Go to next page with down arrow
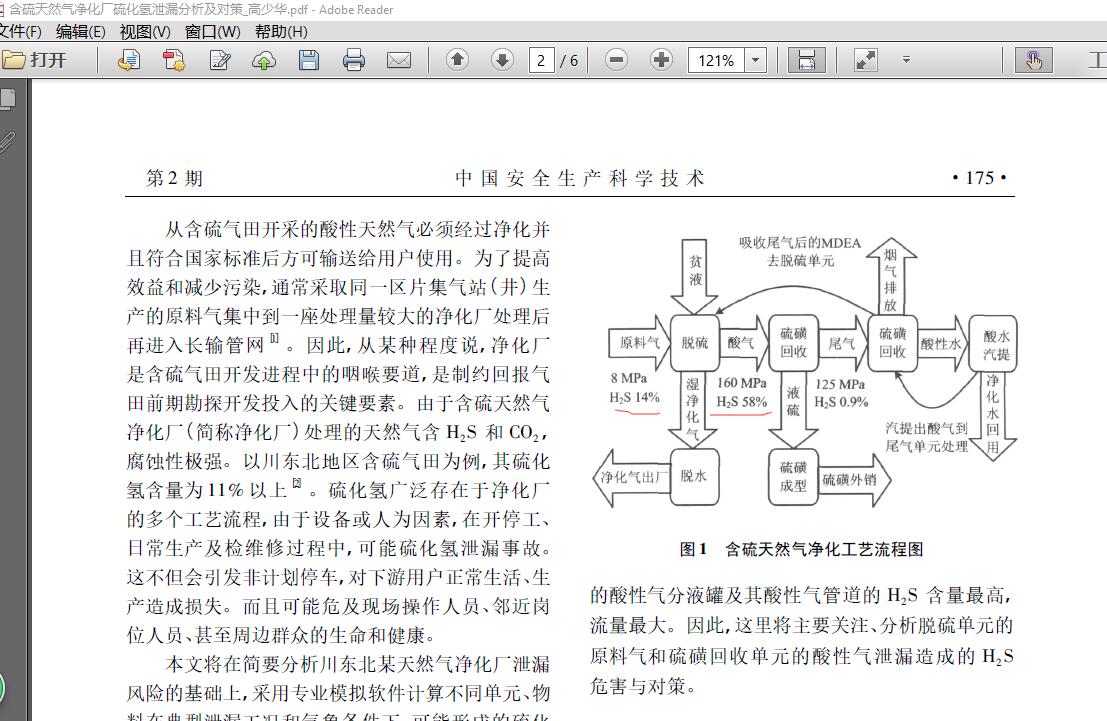1107x721 pixels. click(x=503, y=60)
